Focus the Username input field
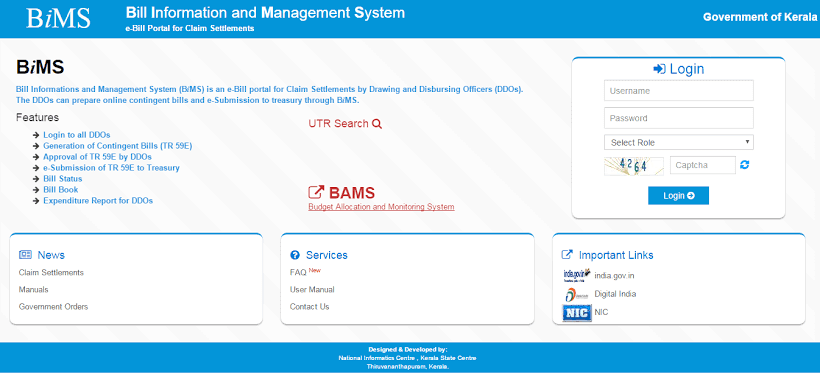820x374 pixels. pos(678,90)
